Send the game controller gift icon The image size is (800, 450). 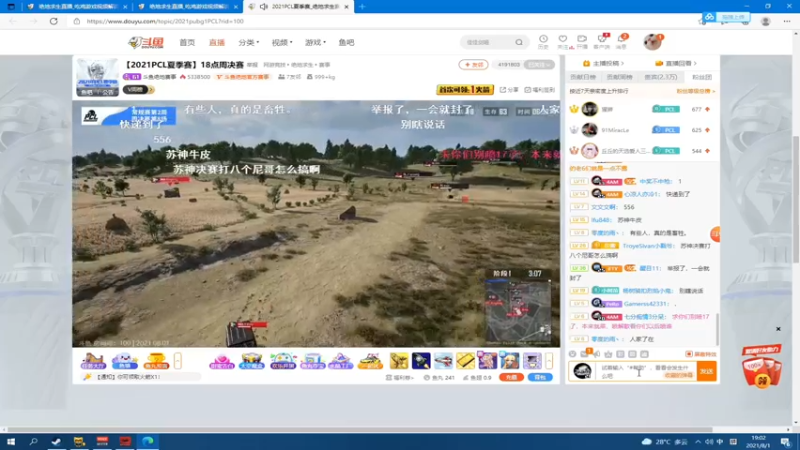point(283,361)
